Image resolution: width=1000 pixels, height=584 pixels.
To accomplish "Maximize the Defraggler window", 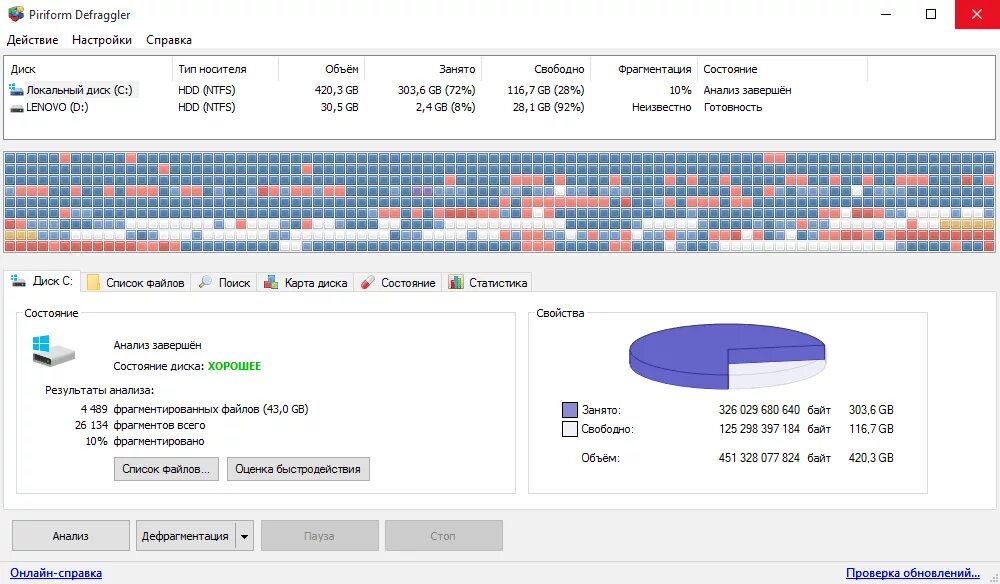I will click(x=930, y=14).
